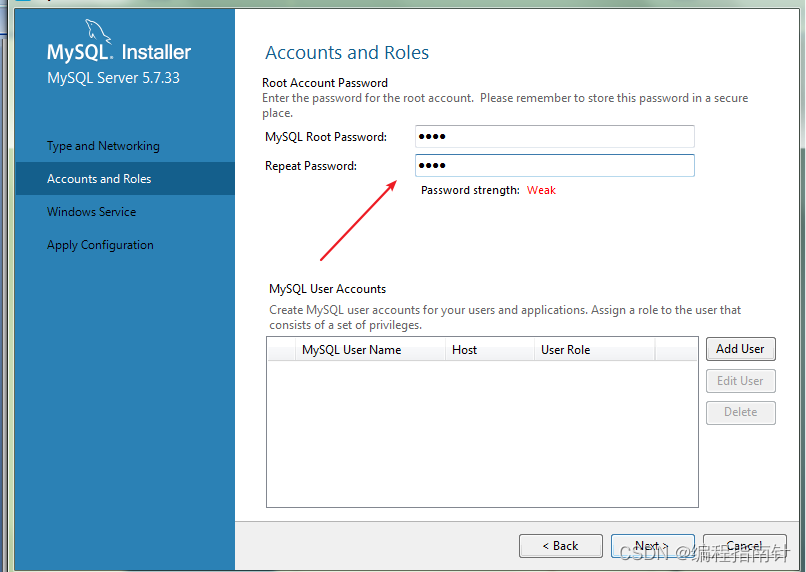Click the Password strength label
806x572 pixels.
(470, 190)
